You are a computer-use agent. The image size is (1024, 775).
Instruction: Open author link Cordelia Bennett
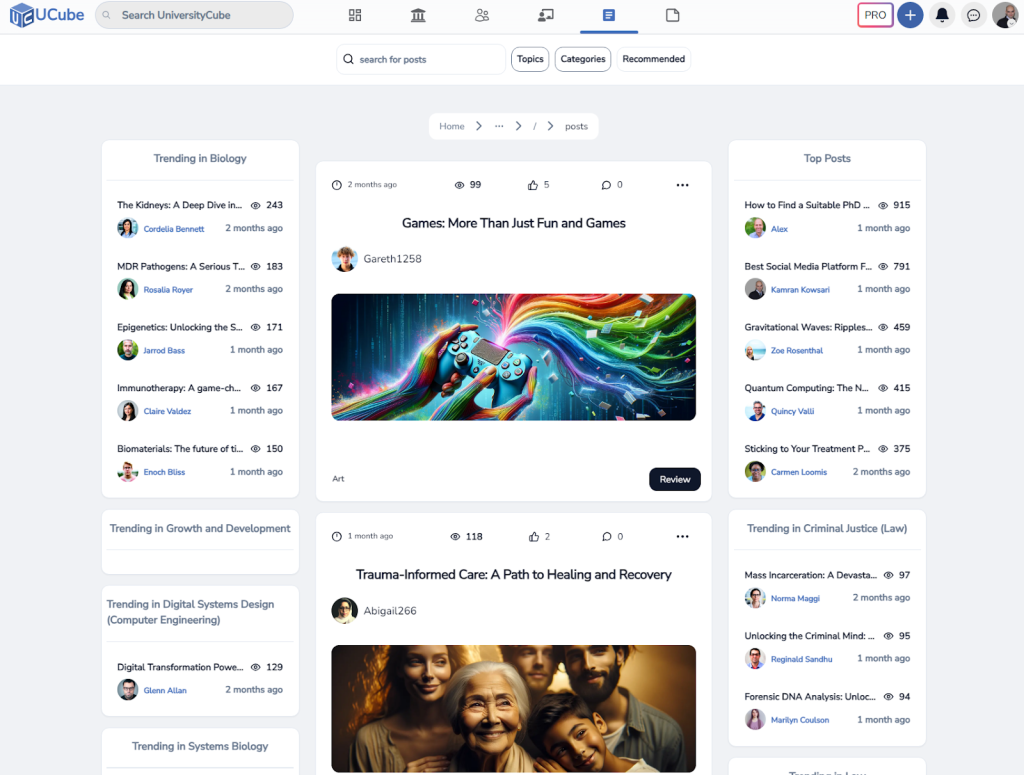coord(174,229)
